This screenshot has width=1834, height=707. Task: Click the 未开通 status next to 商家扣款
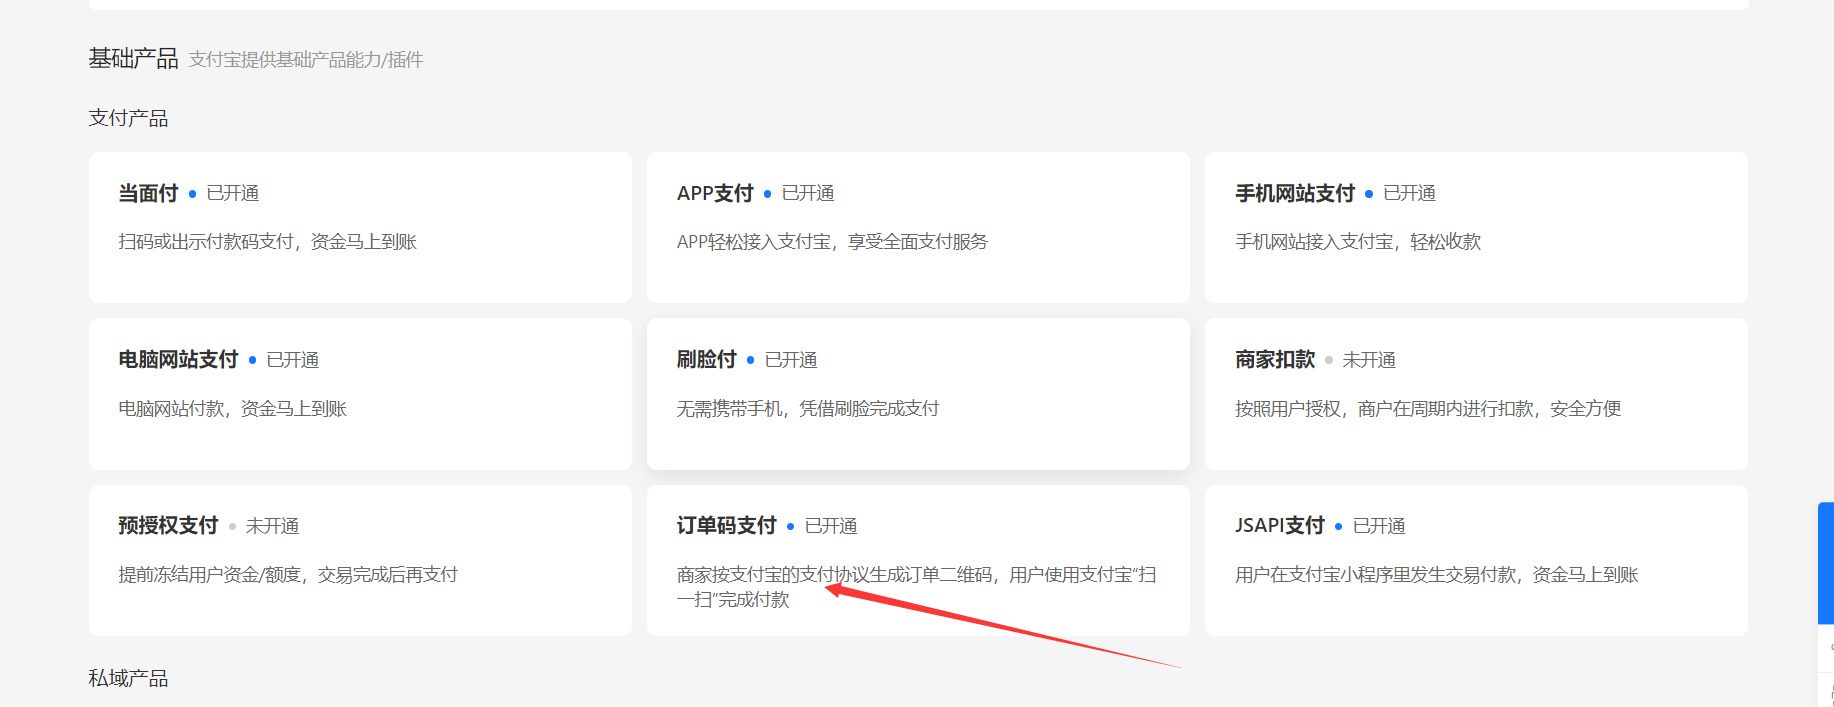1369,360
